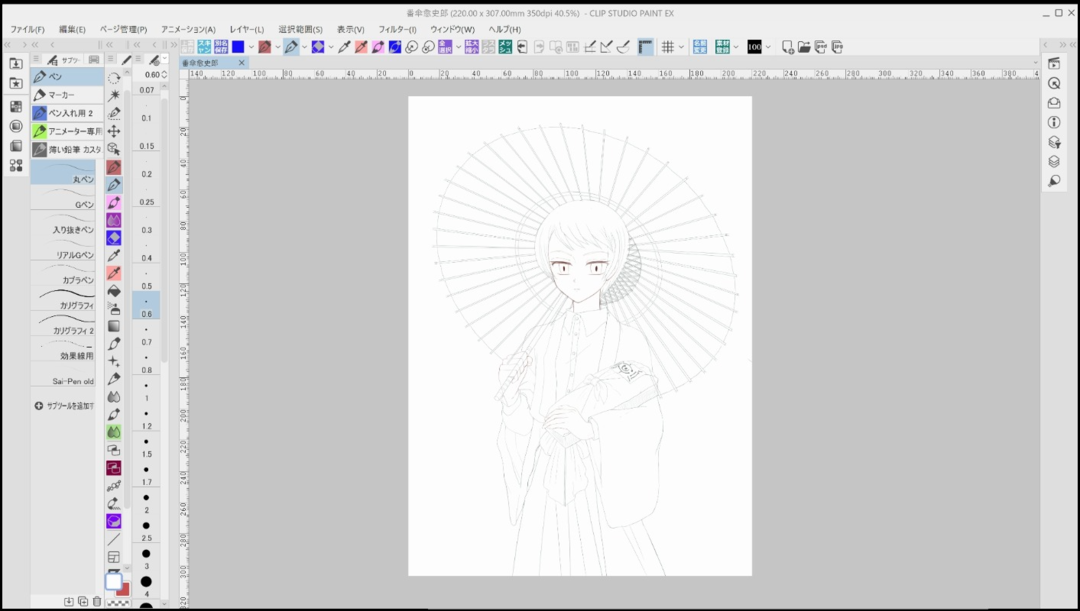
Task: Toggle the grid display icon
Action: [667, 47]
